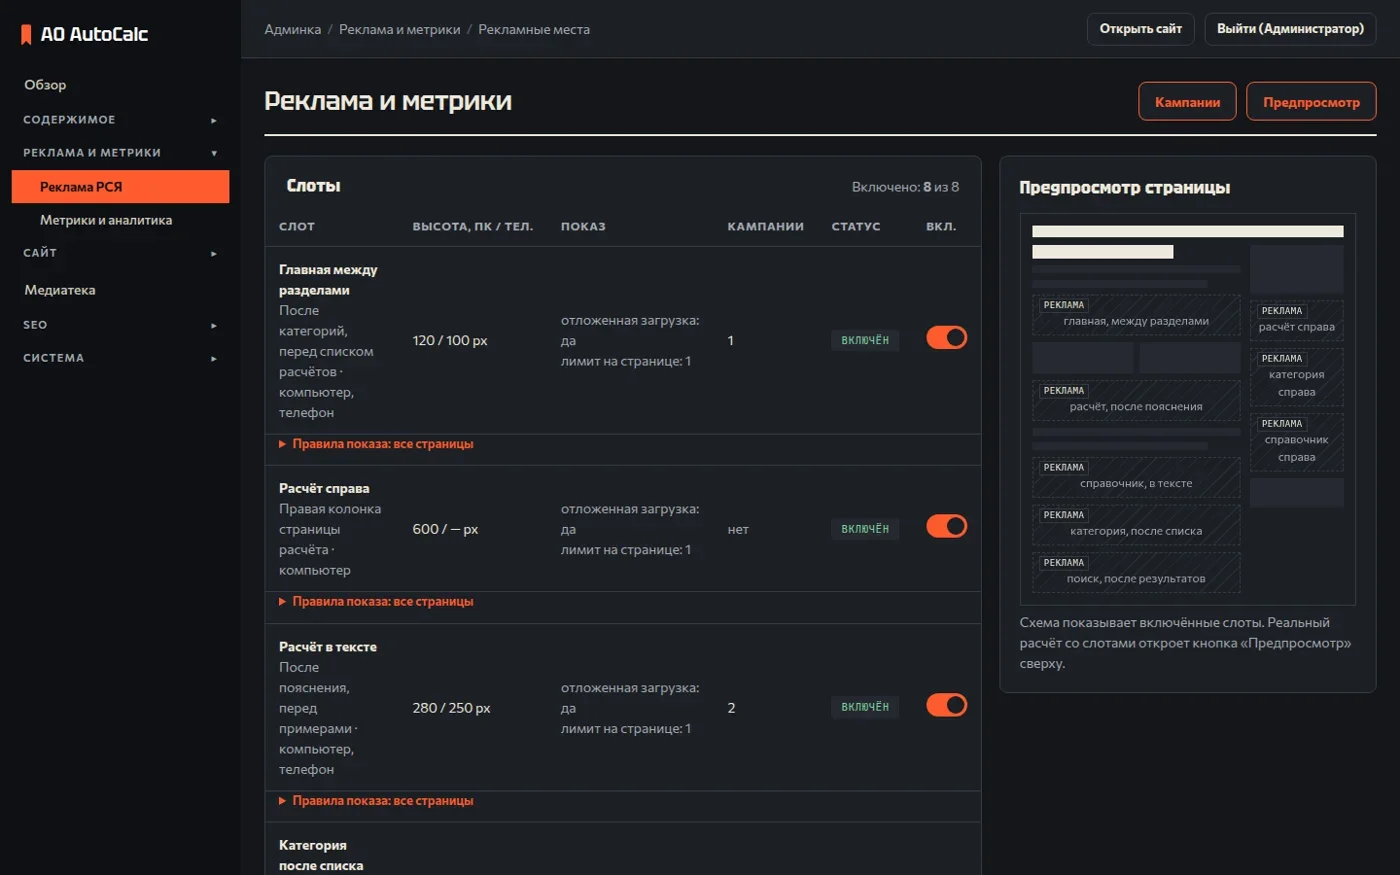
Task: Open the Обзор sidebar item
Action: click(x=120, y=85)
